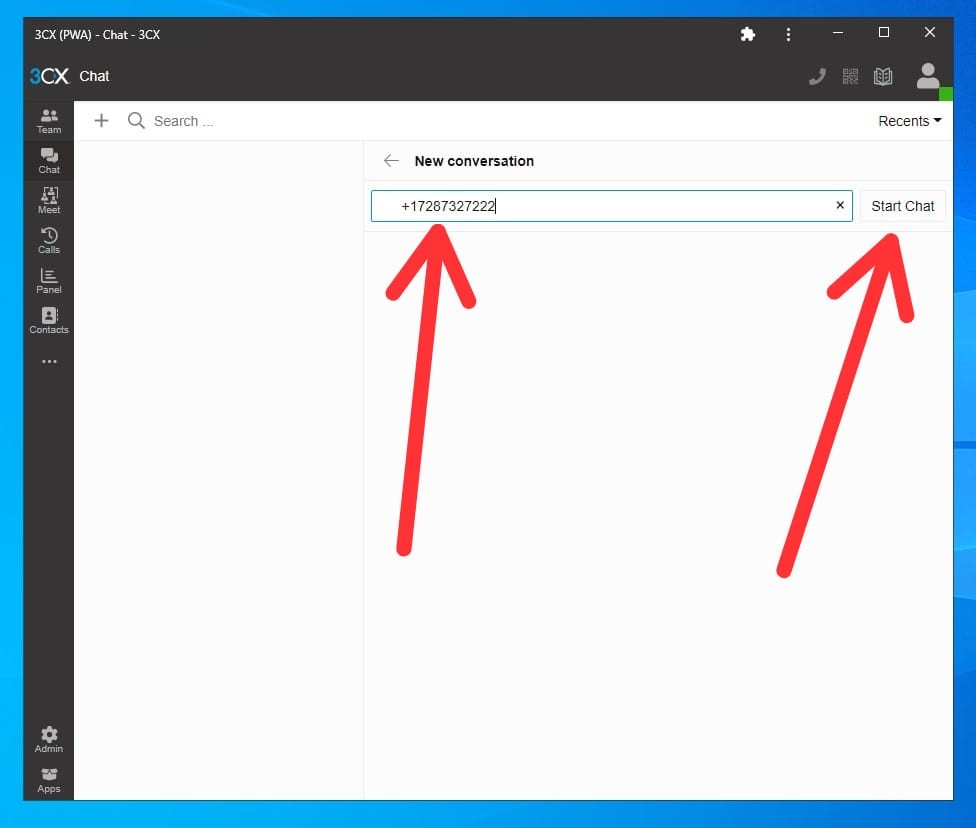Open Contacts from the sidebar
Image resolution: width=976 pixels, height=828 pixels.
(x=49, y=320)
